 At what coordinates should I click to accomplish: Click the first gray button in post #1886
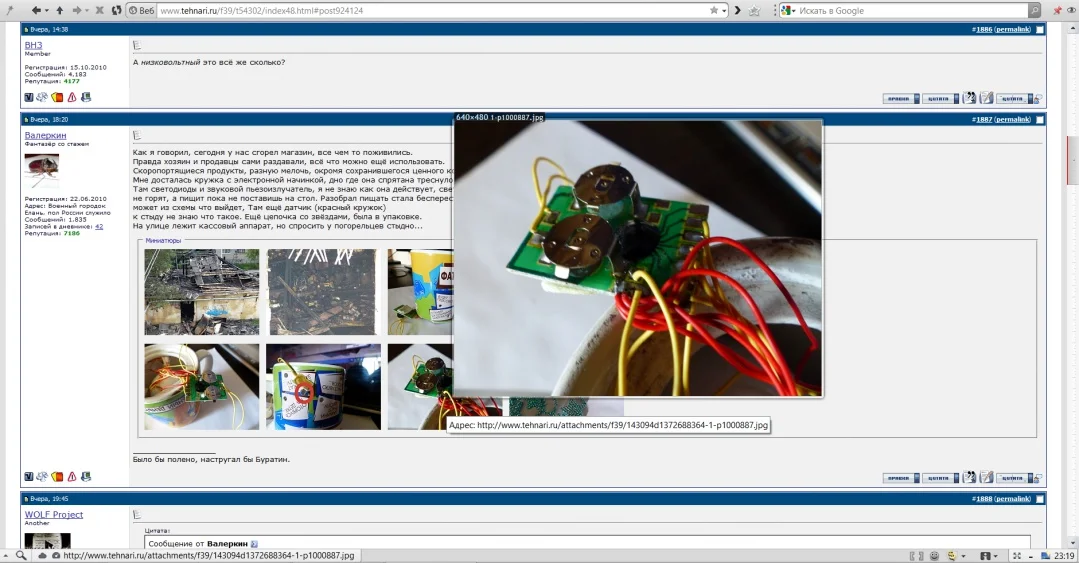(901, 98)
